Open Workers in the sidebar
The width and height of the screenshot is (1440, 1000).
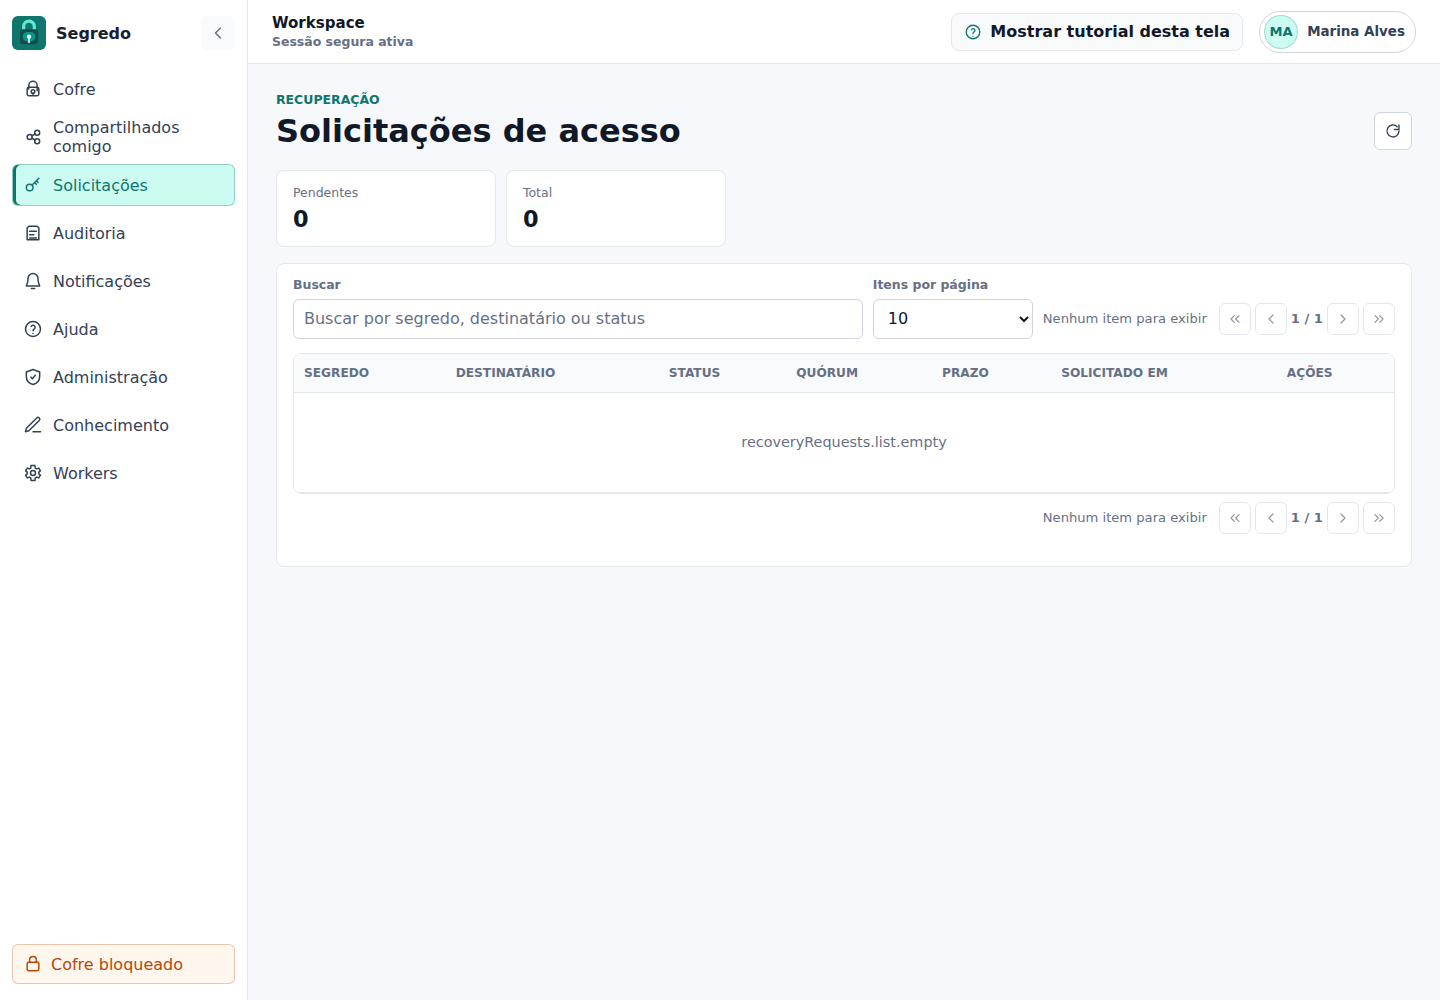[124, 473]
